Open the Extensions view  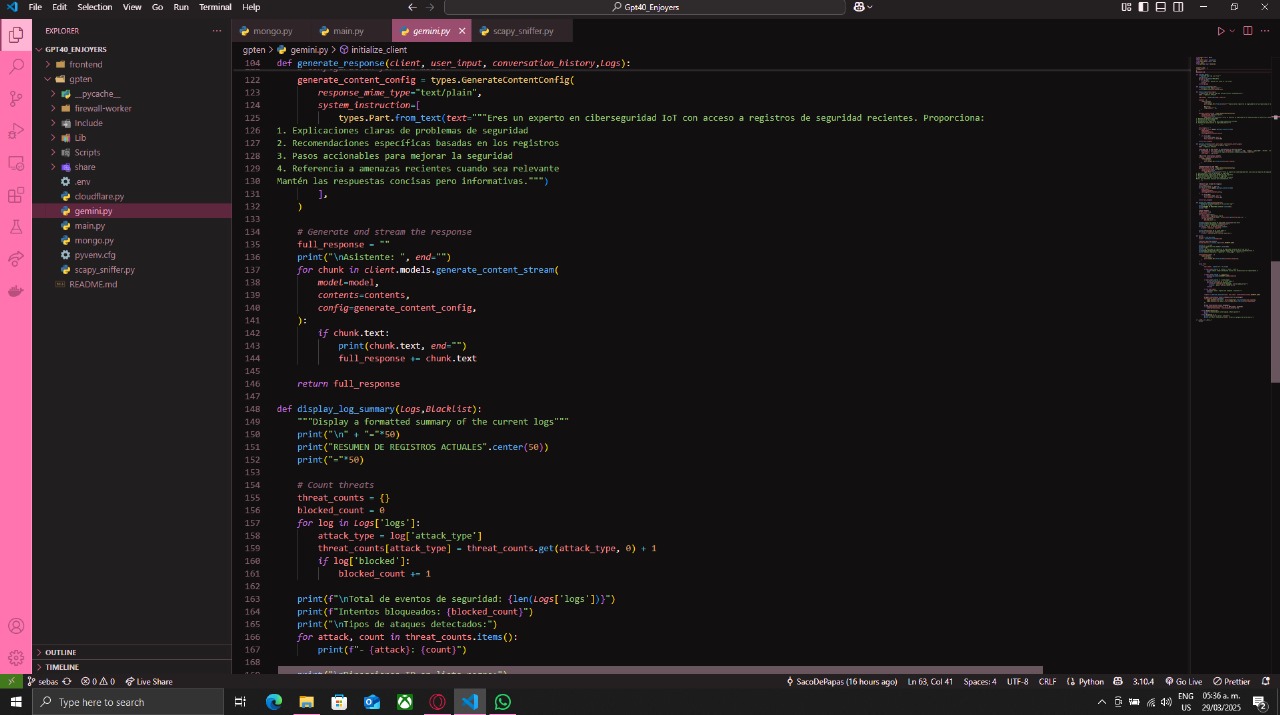pos(16,195)
